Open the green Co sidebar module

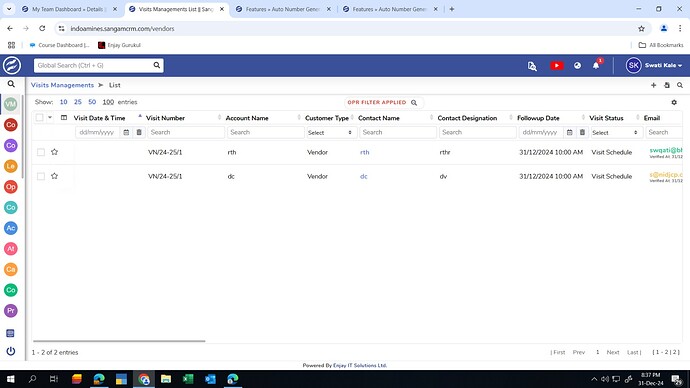pos(11,290)
